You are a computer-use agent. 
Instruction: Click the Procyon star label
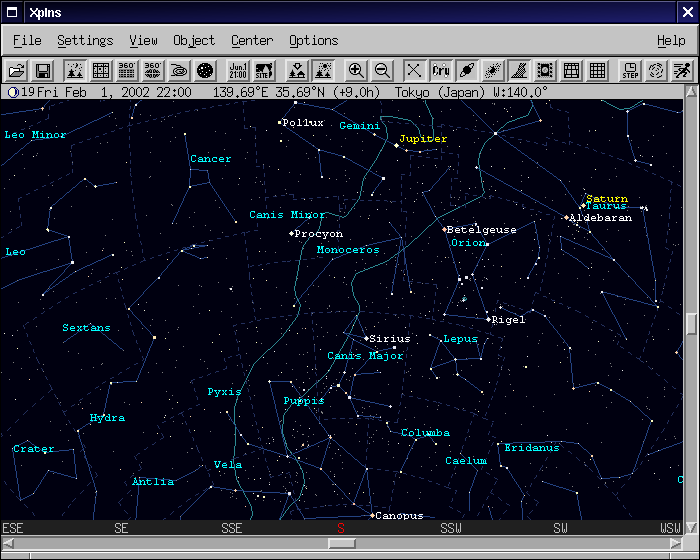(319, 234)
